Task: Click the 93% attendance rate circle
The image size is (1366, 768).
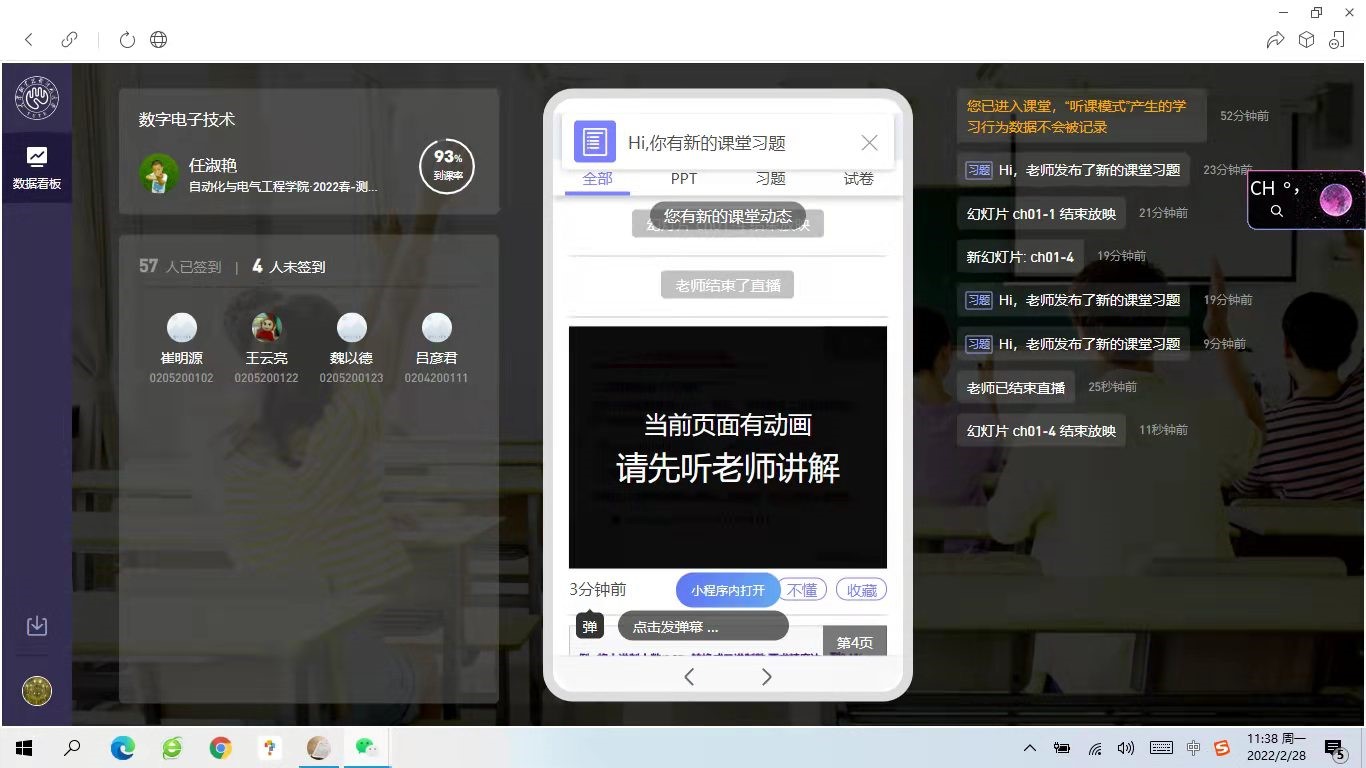Action: [446, 167]
